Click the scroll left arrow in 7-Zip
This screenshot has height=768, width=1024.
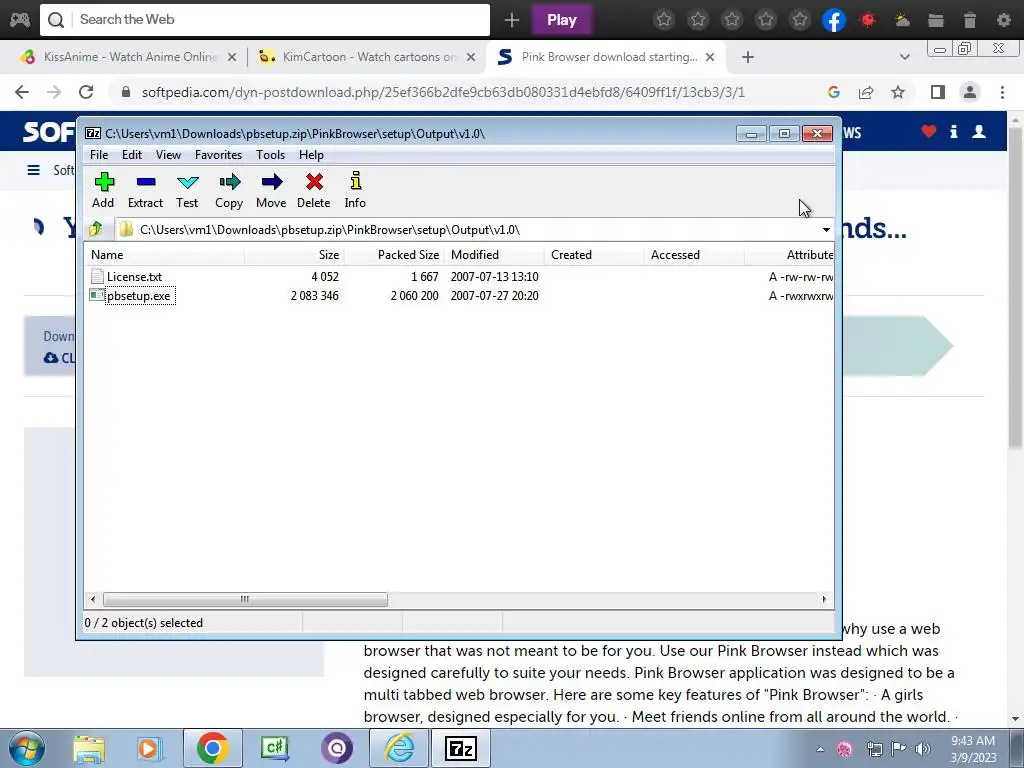point(93,600)
